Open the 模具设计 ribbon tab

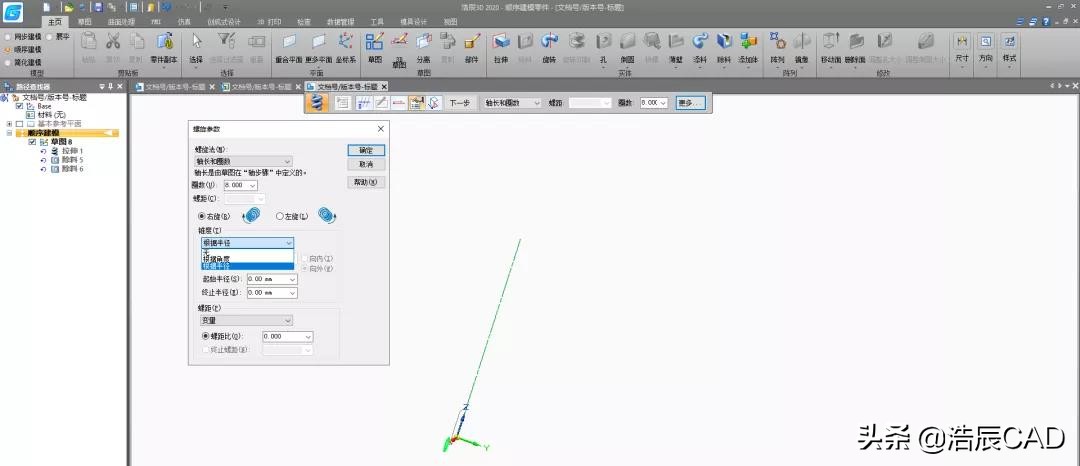[414, 21]
